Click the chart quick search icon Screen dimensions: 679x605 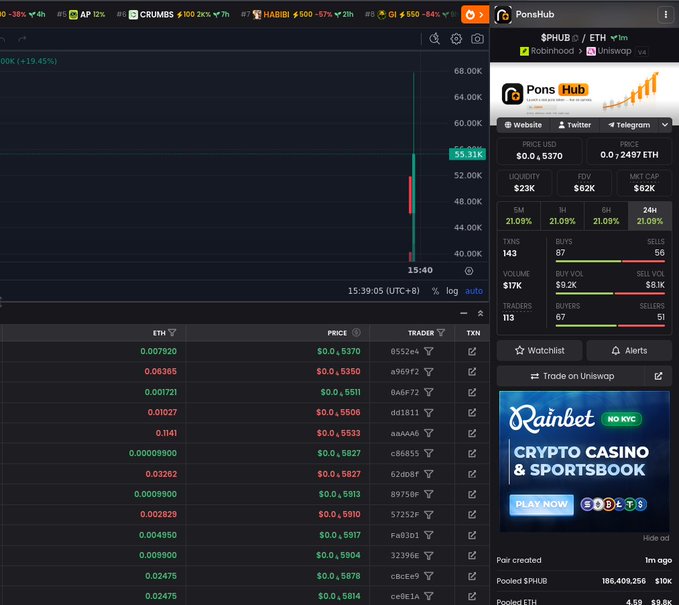pos(434,39)
